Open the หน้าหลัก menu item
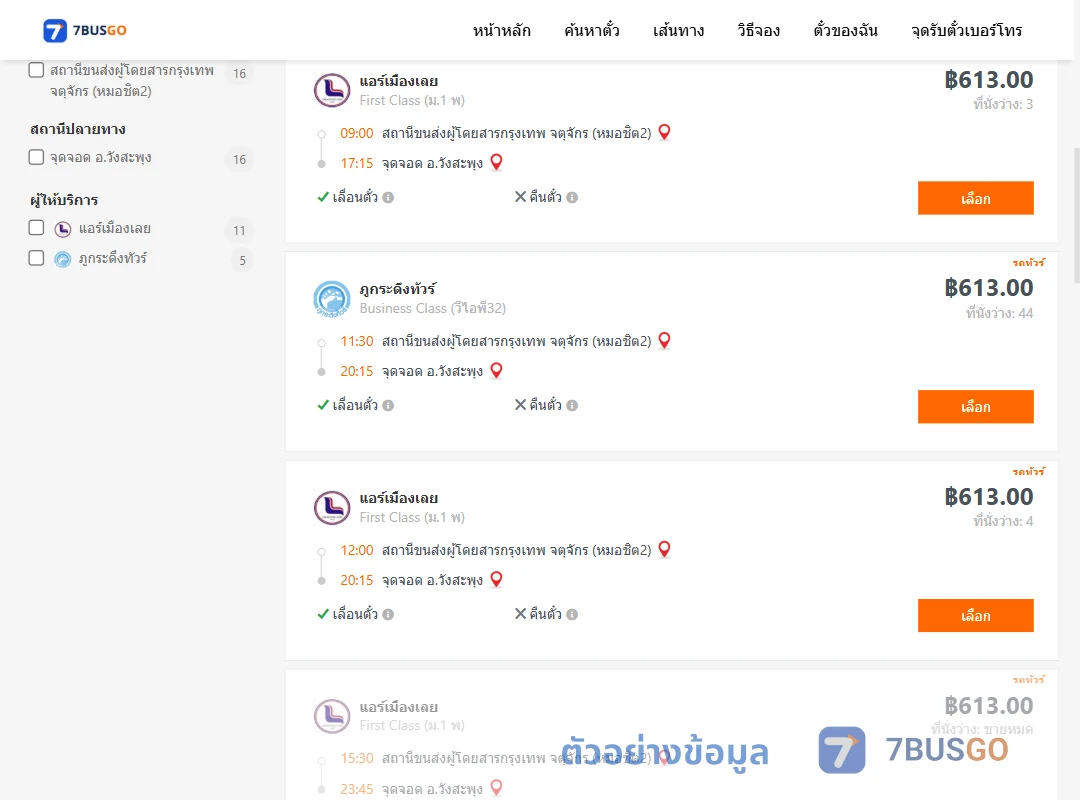The height and width of the screenshot is (800, 1080). click(501, 30)
